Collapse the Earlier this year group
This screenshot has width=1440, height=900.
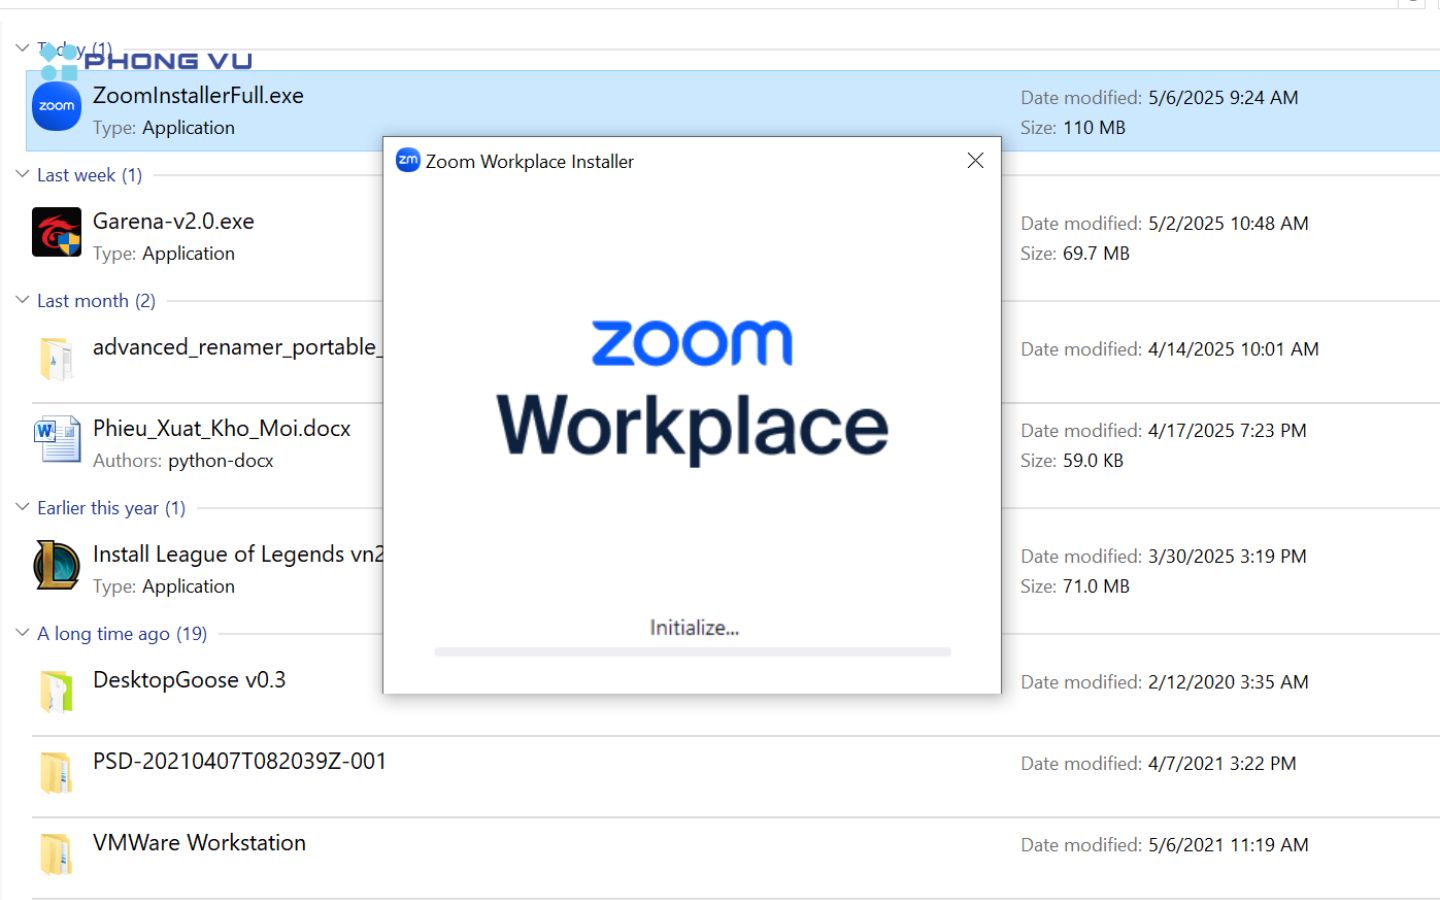[x=22, y=507]
